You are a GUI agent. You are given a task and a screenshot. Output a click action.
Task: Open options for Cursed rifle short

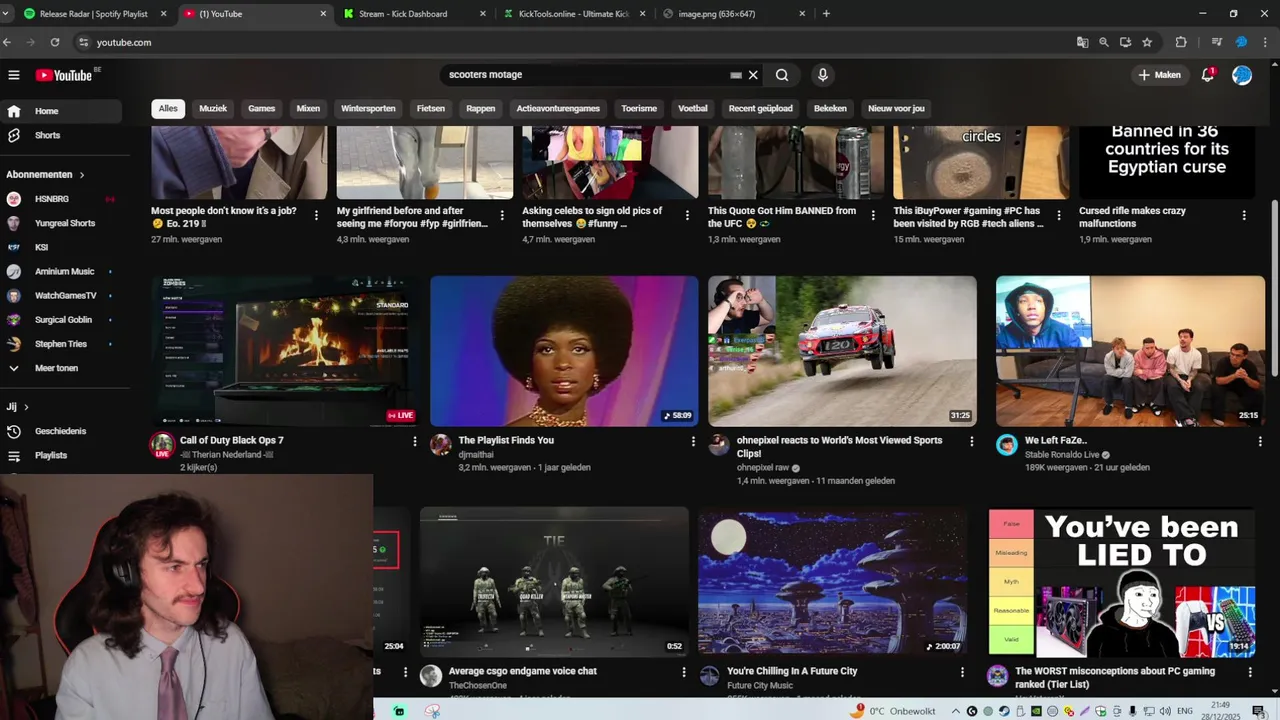click(x=1244, y=215)
